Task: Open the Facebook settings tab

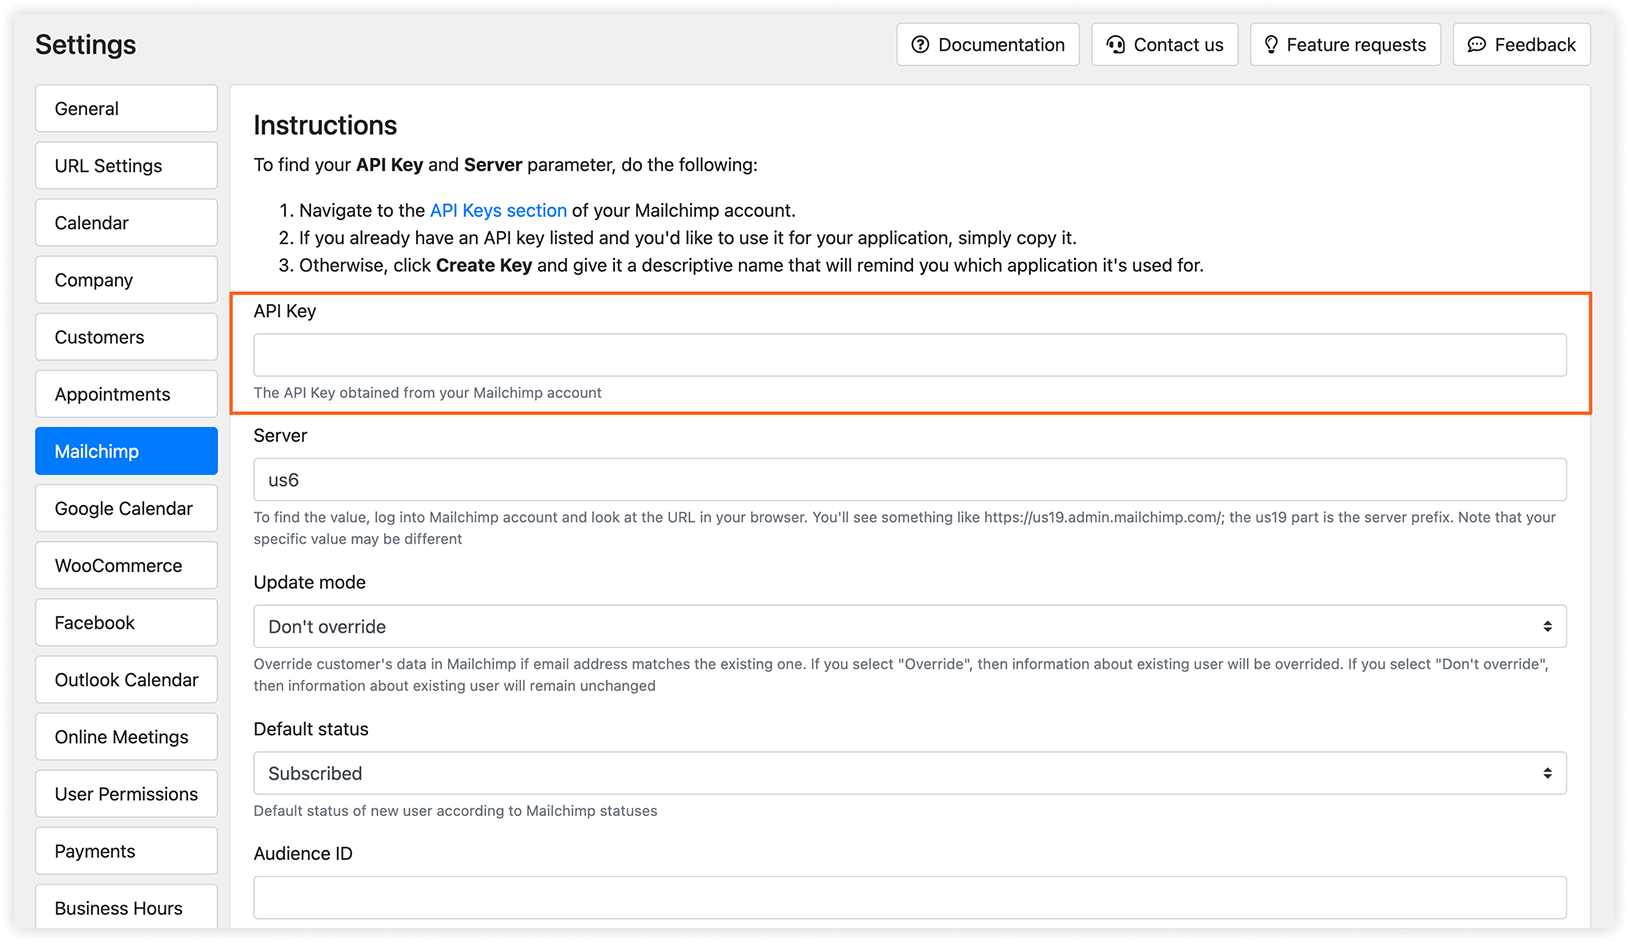Action: (126, 623)
